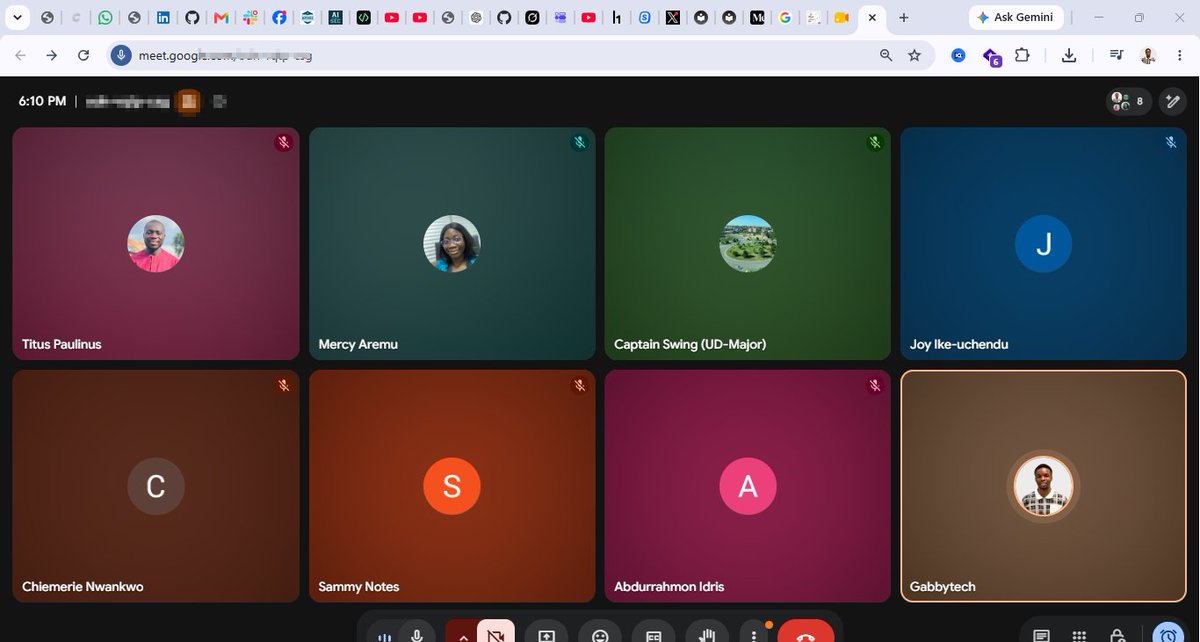Open host controls lock icon
The height and width of the screenshot is (642, 1200).
[1118, 635]
